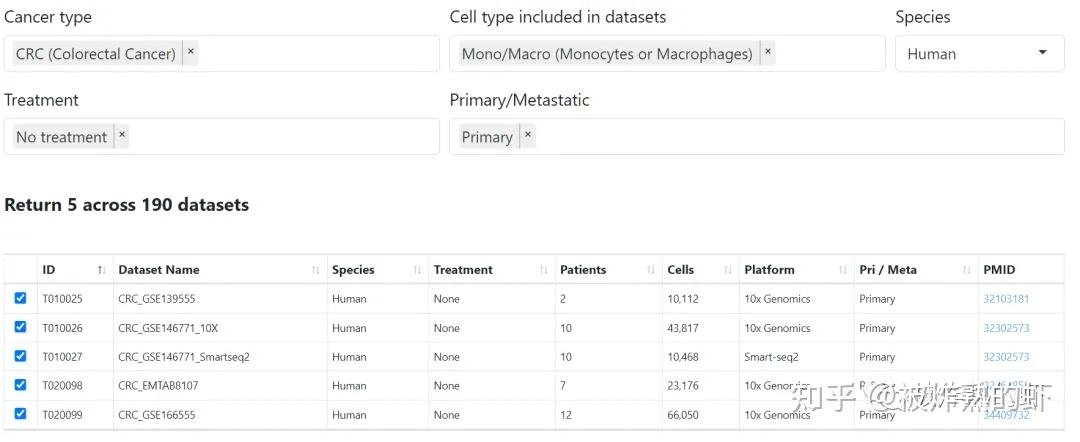Viewport: 1080px width, 442px height.
Task: Uncheck the CRC_GSE146771_Smartseq2 row checkbox
Action: point(20,356)
